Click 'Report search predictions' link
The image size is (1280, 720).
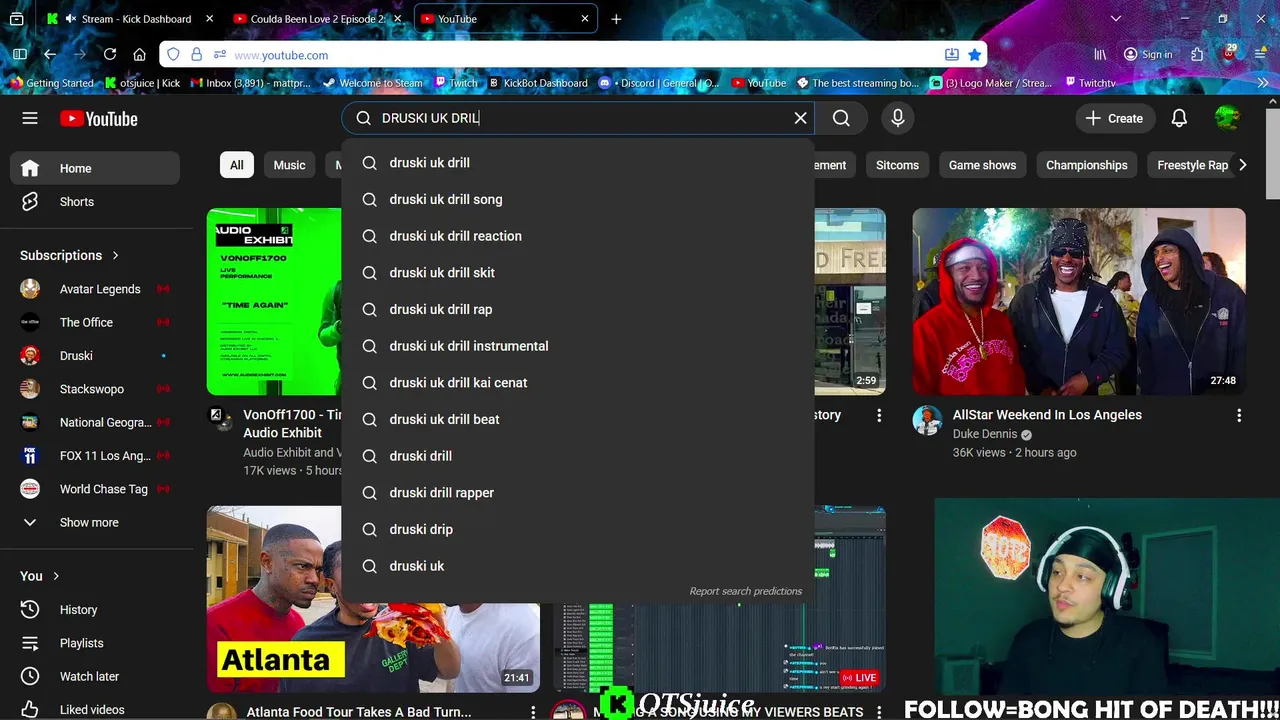tap(745, 591)
